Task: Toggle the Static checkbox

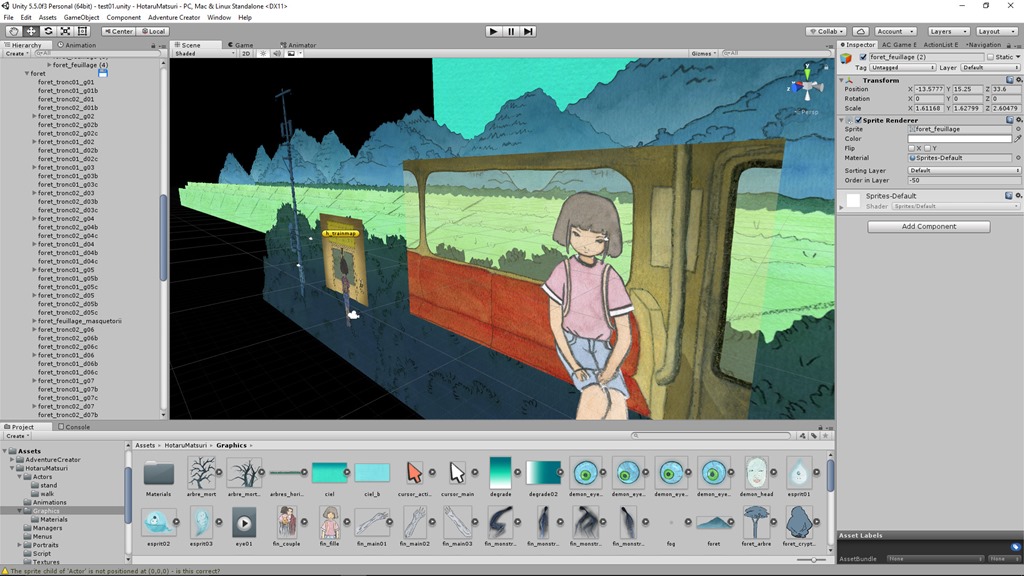Action: [990, 57]
